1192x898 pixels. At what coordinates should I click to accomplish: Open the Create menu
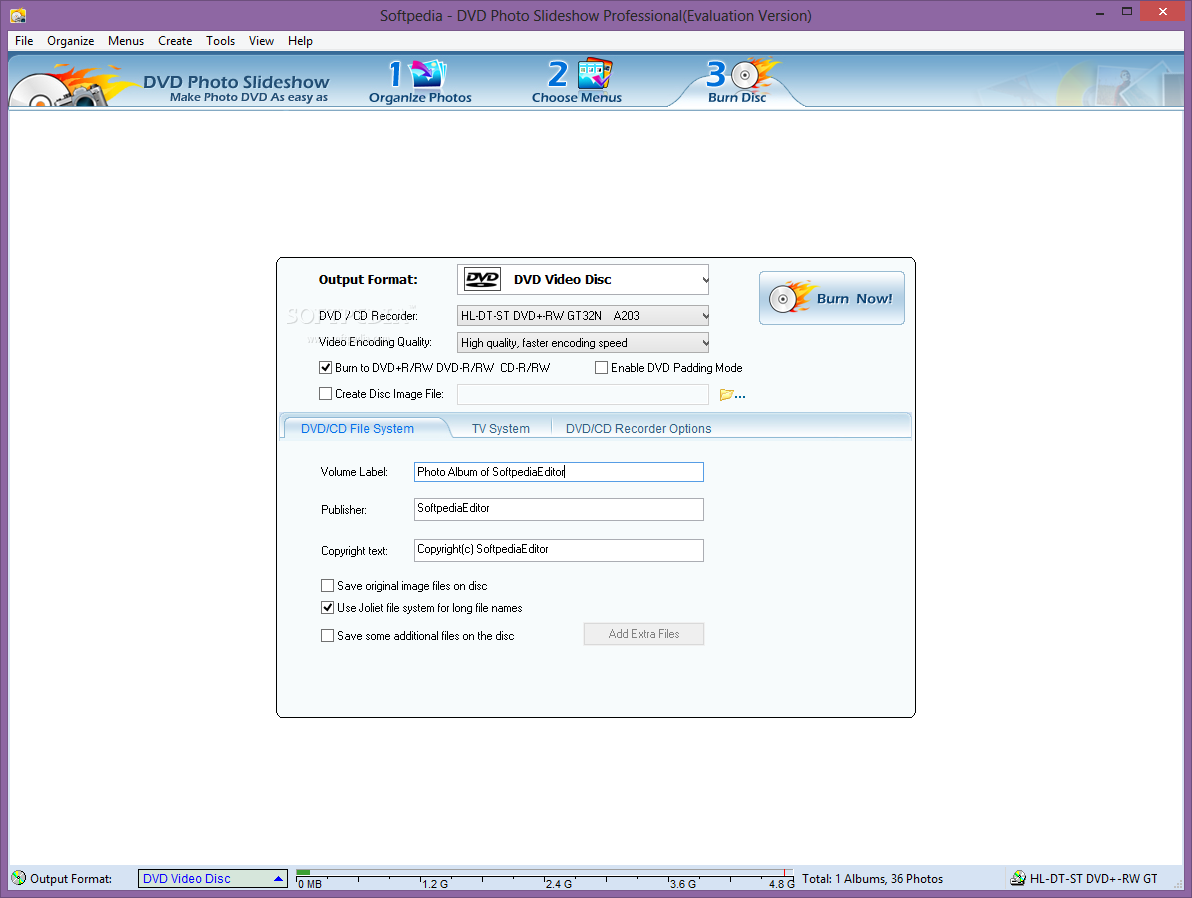click(175, 41)
